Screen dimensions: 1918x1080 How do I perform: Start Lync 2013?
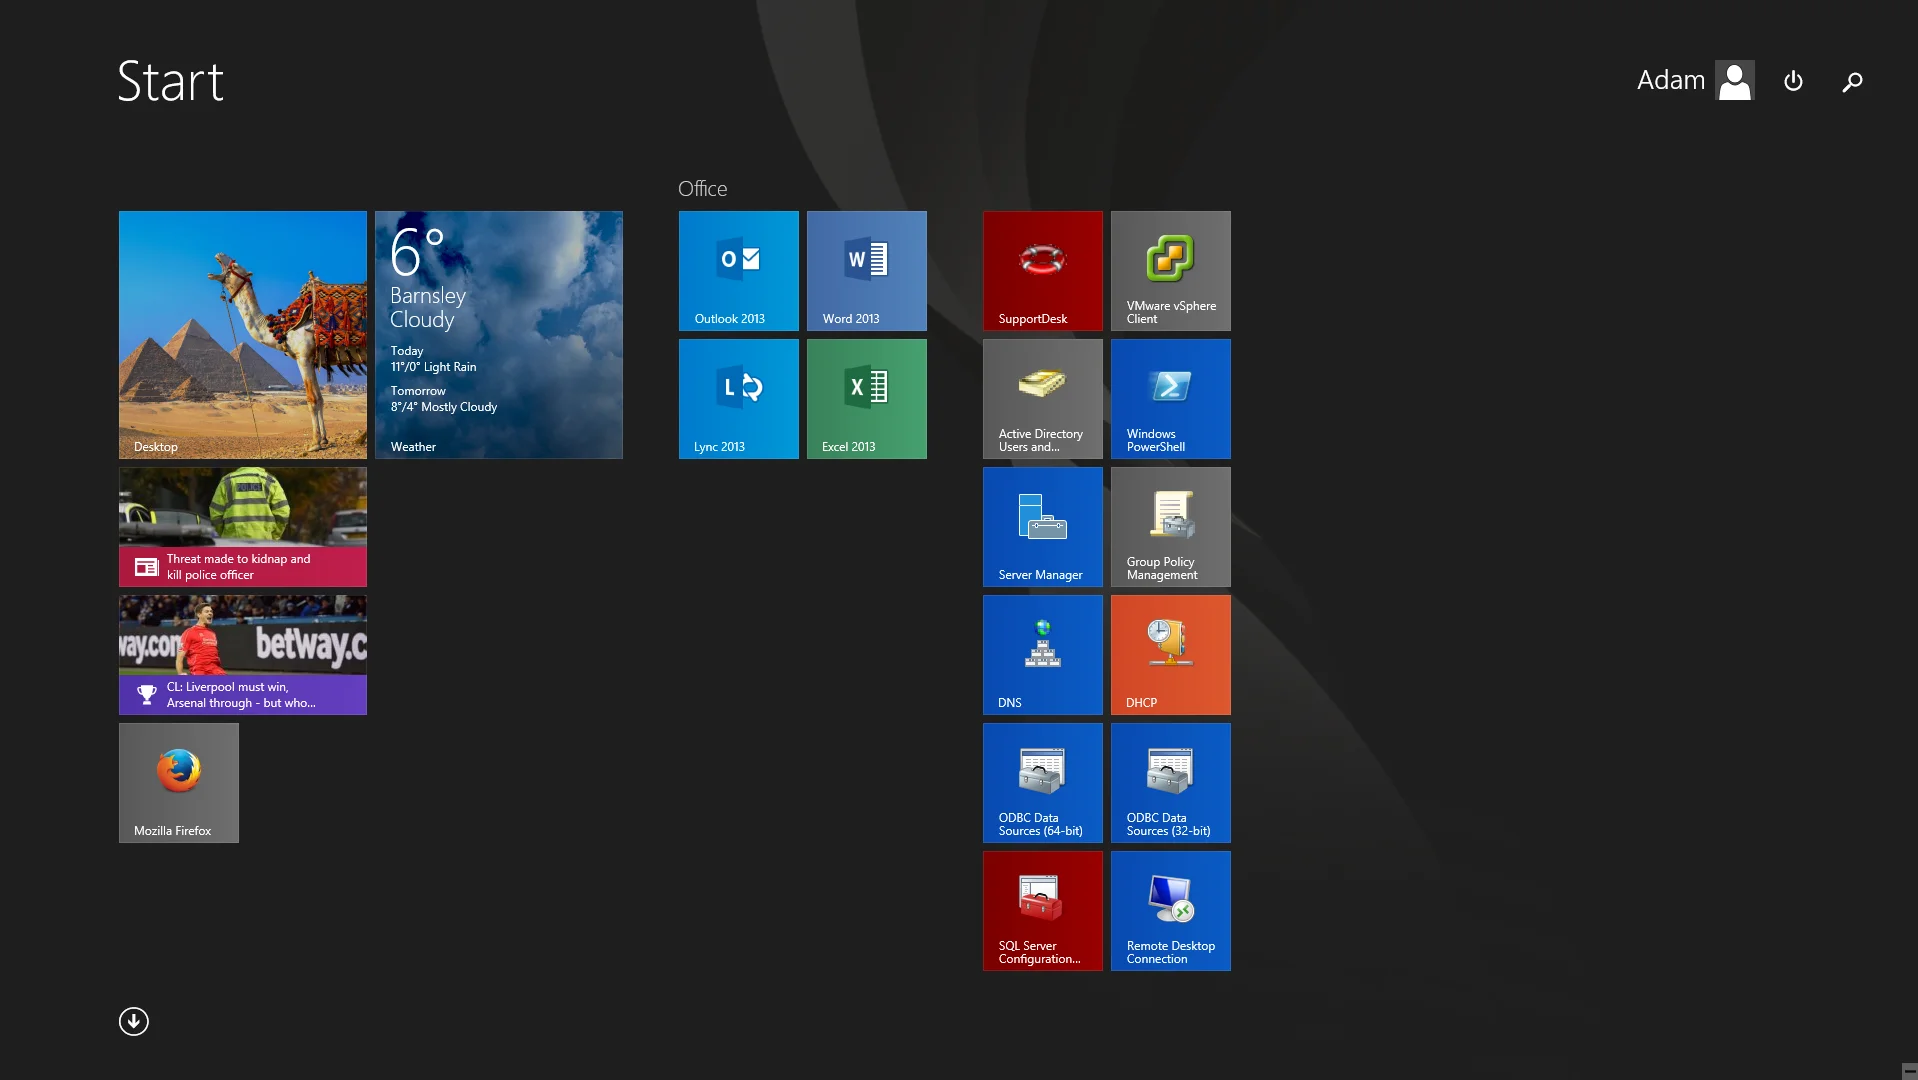click(738, 398)
